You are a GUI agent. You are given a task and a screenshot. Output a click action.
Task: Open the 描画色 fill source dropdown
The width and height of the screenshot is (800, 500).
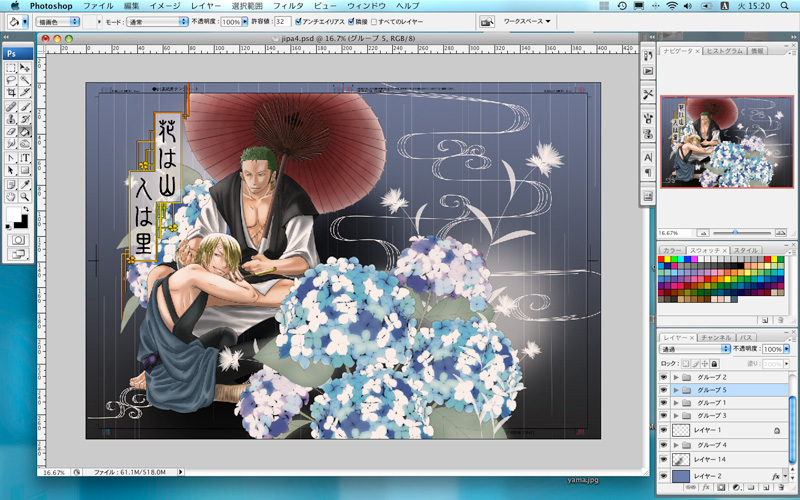click(x=58, y=21)
